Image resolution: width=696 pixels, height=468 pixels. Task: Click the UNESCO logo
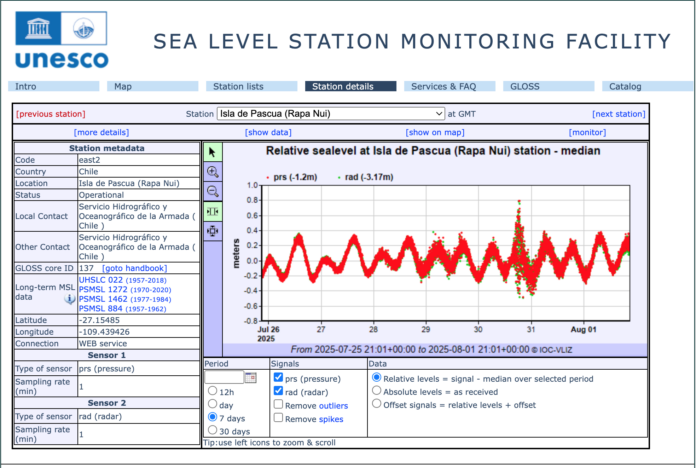click(62, 40)
